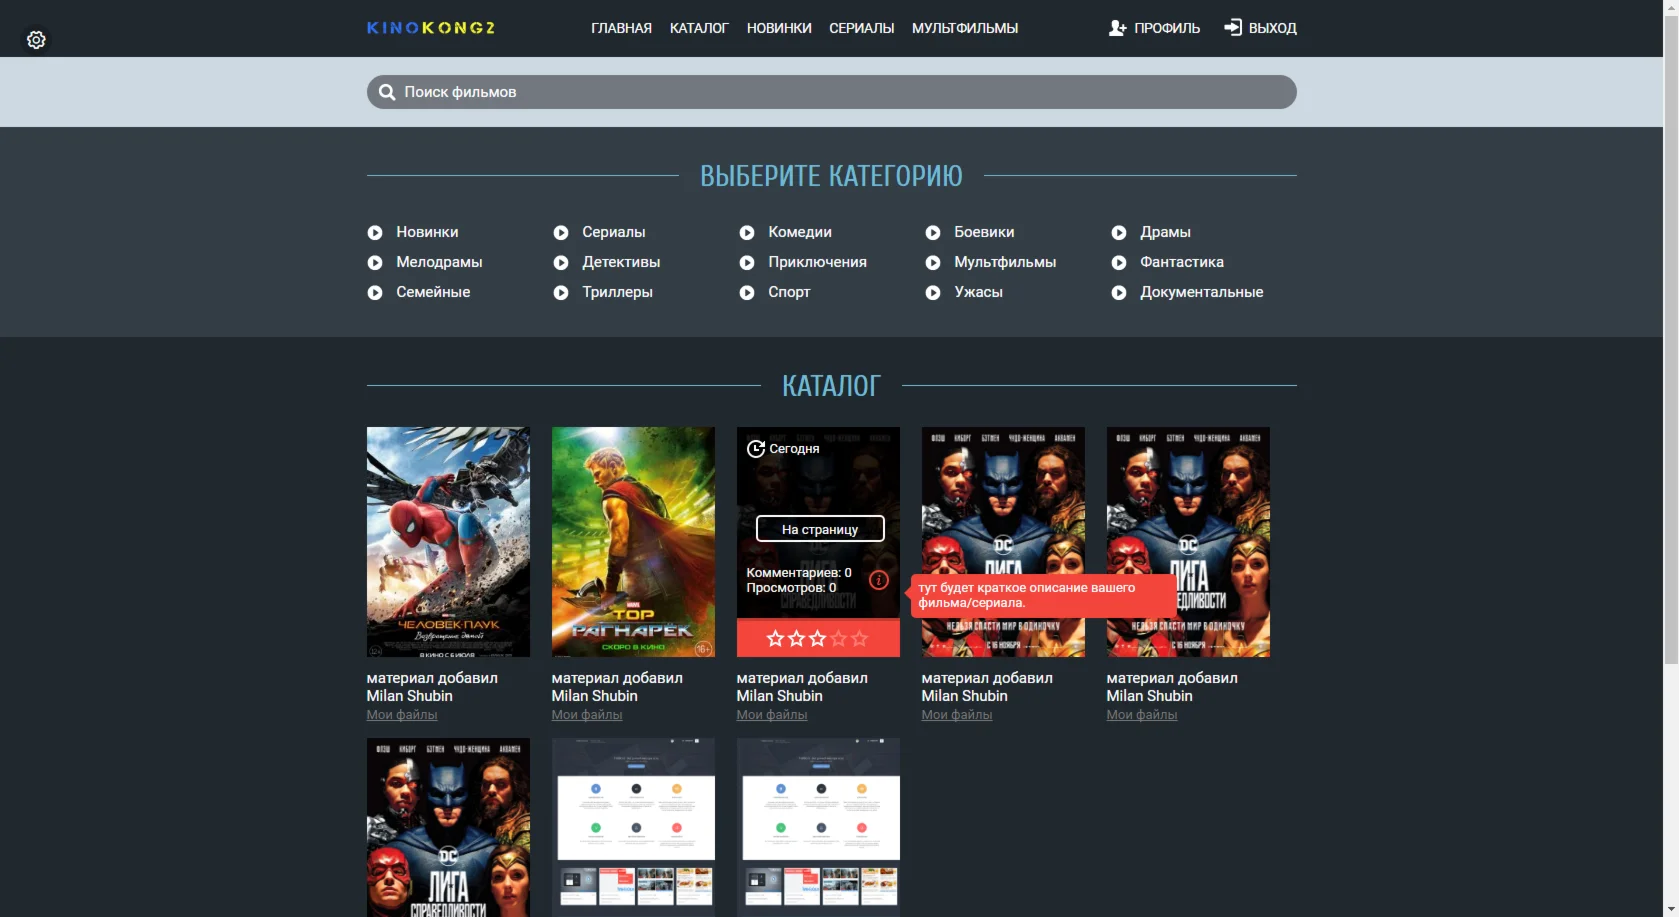Click the play icon beside Ужасы

pyautogui.click(x=933, y=293)
